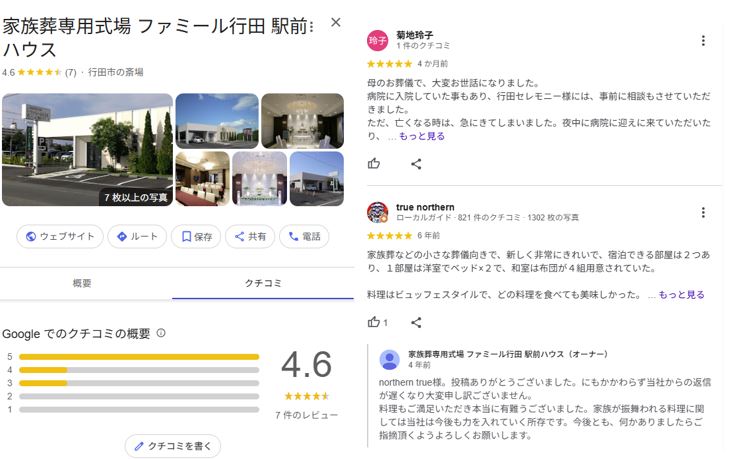Open the three-dot menu beside the place title

click(312, 26)
